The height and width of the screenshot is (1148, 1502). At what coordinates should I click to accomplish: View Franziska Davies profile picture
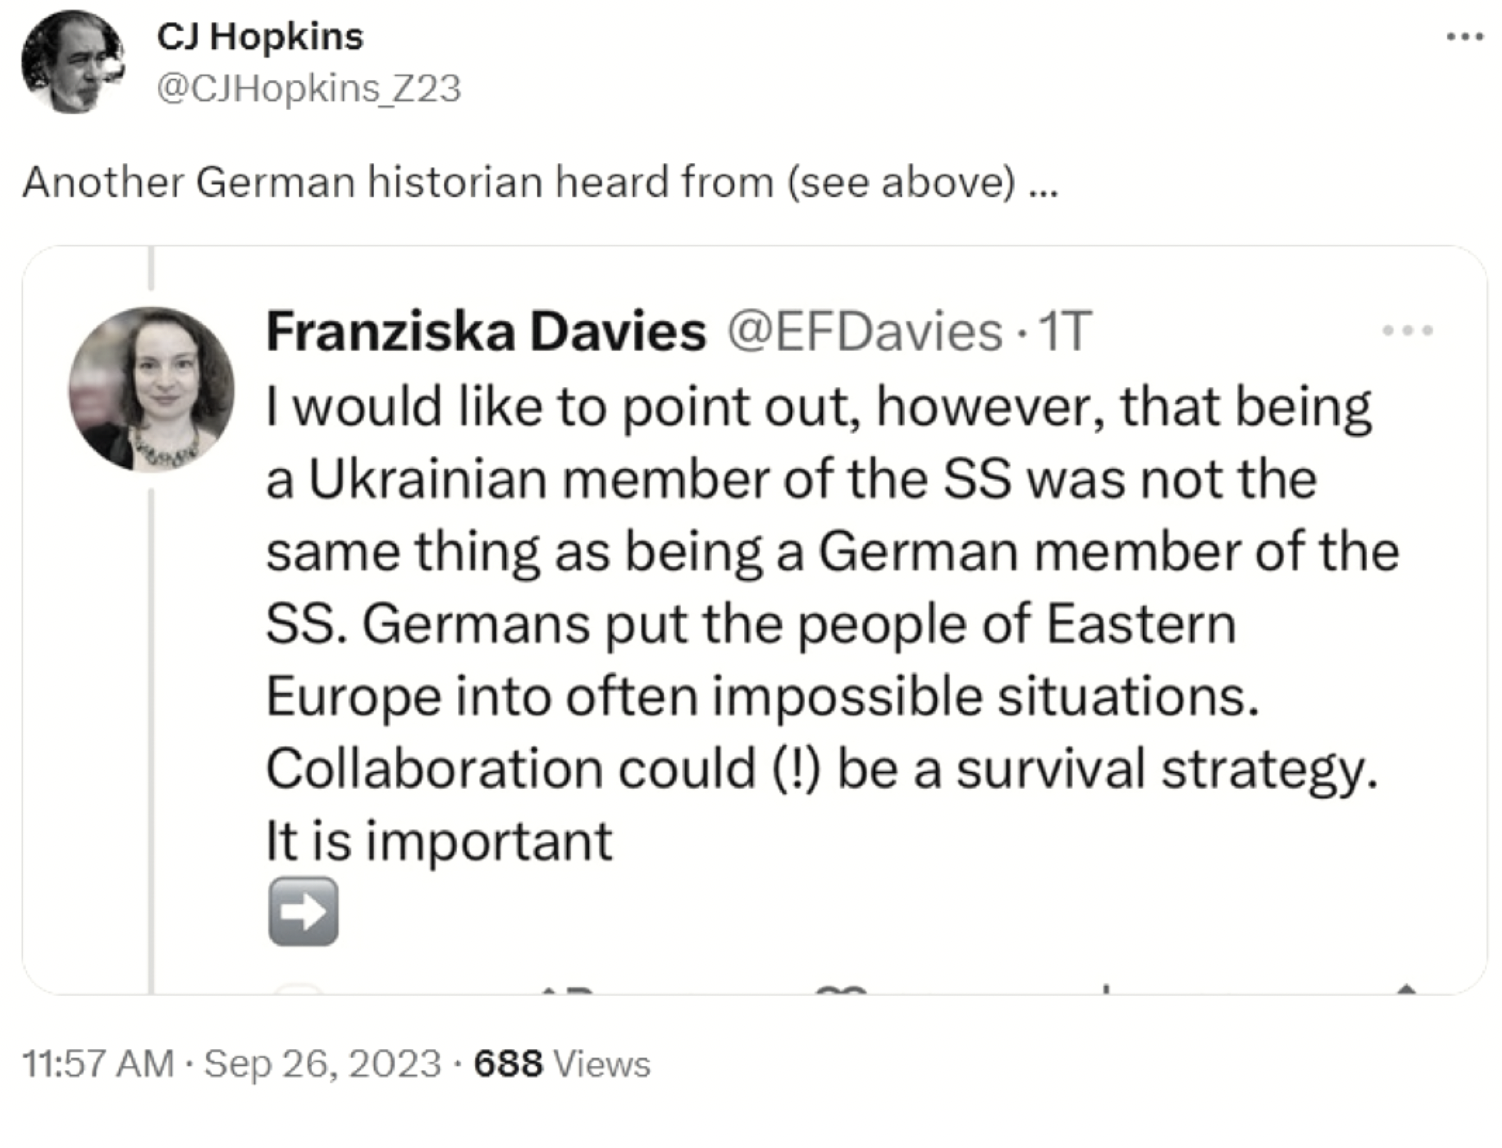(151, 389)
